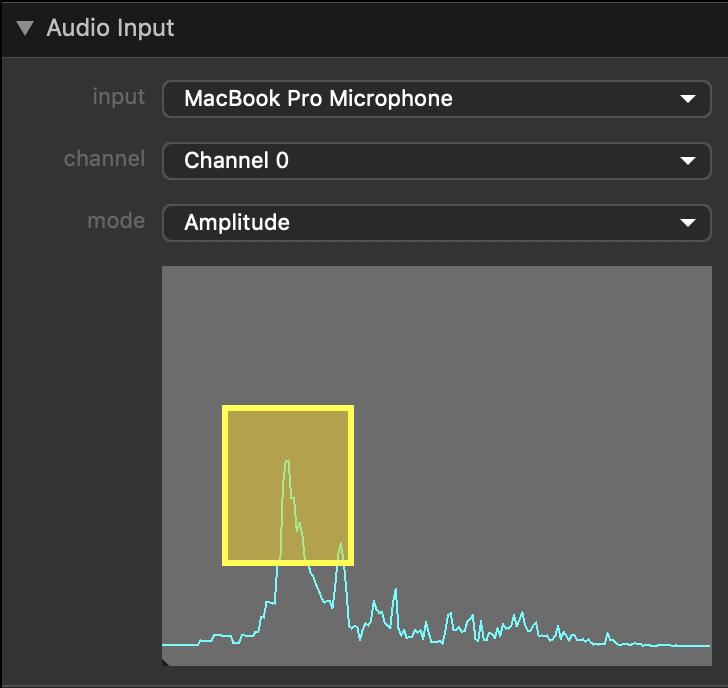
Task: Click the second peak inside yellow box
Action: pos(341,545)
